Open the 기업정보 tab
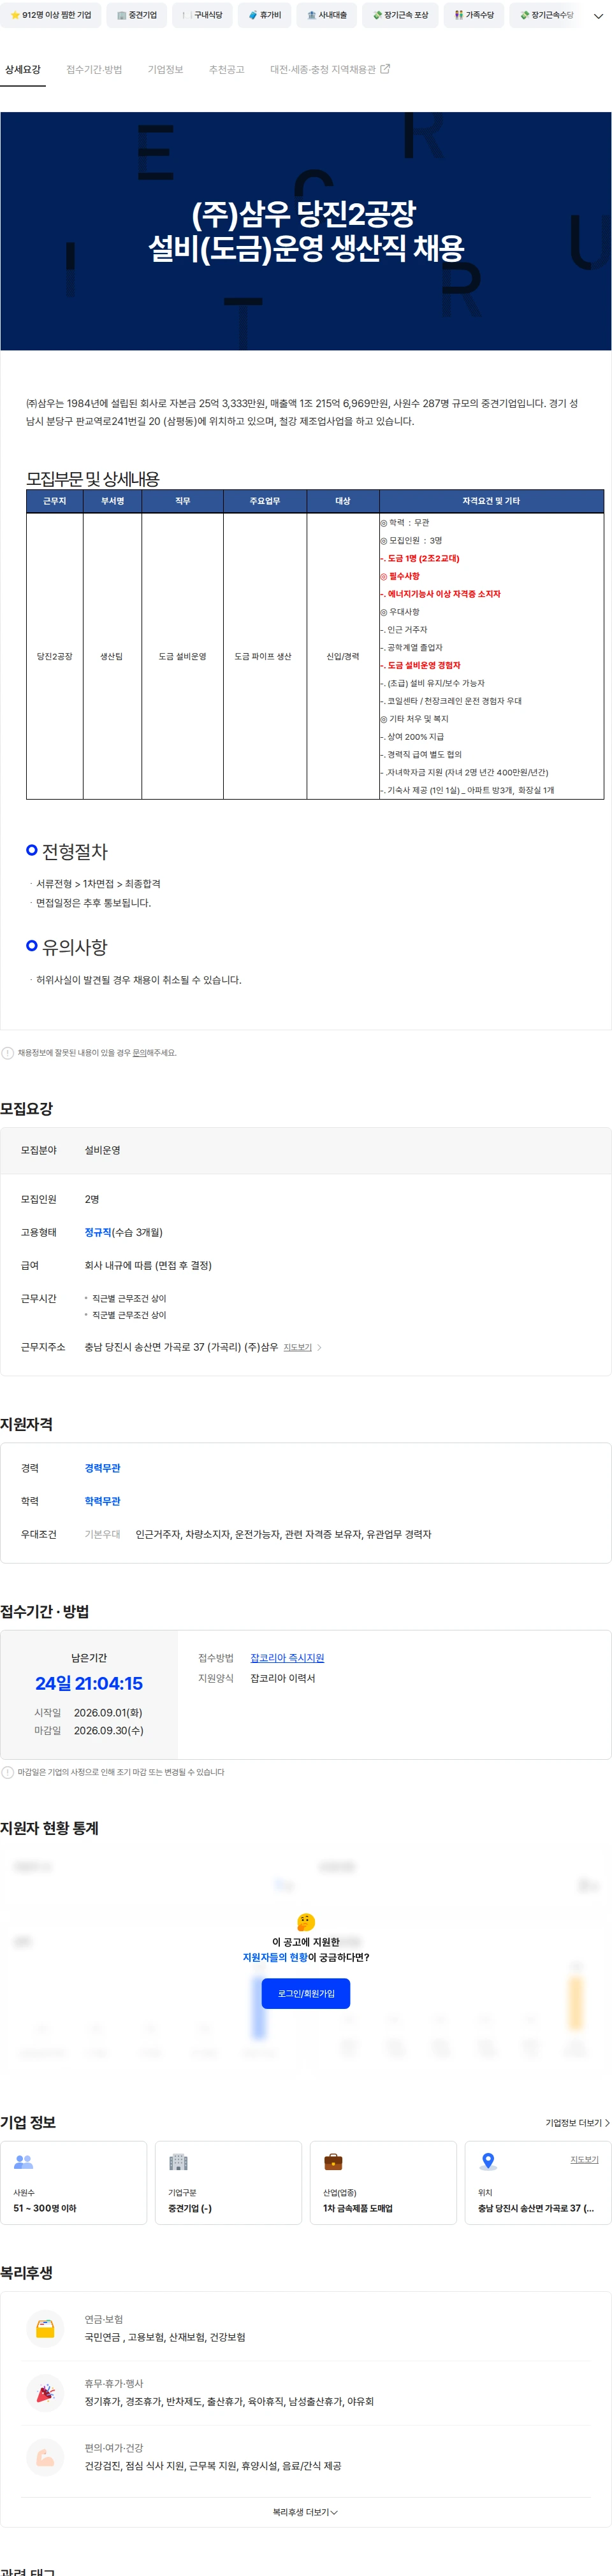 165,70
